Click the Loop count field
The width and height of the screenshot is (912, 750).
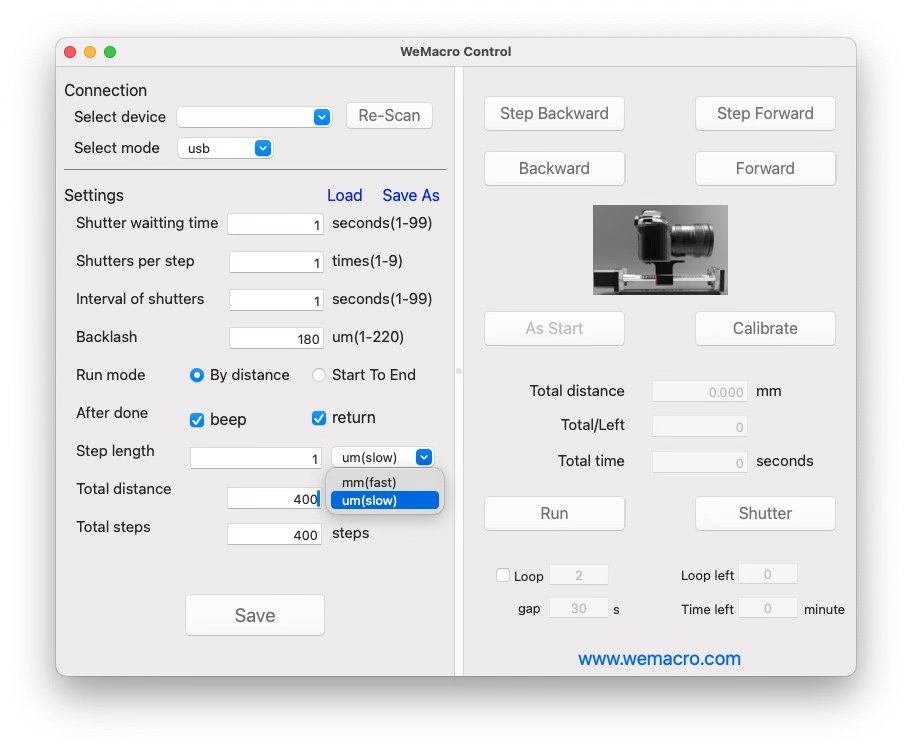pyautogui.click(x=579, y=575)
